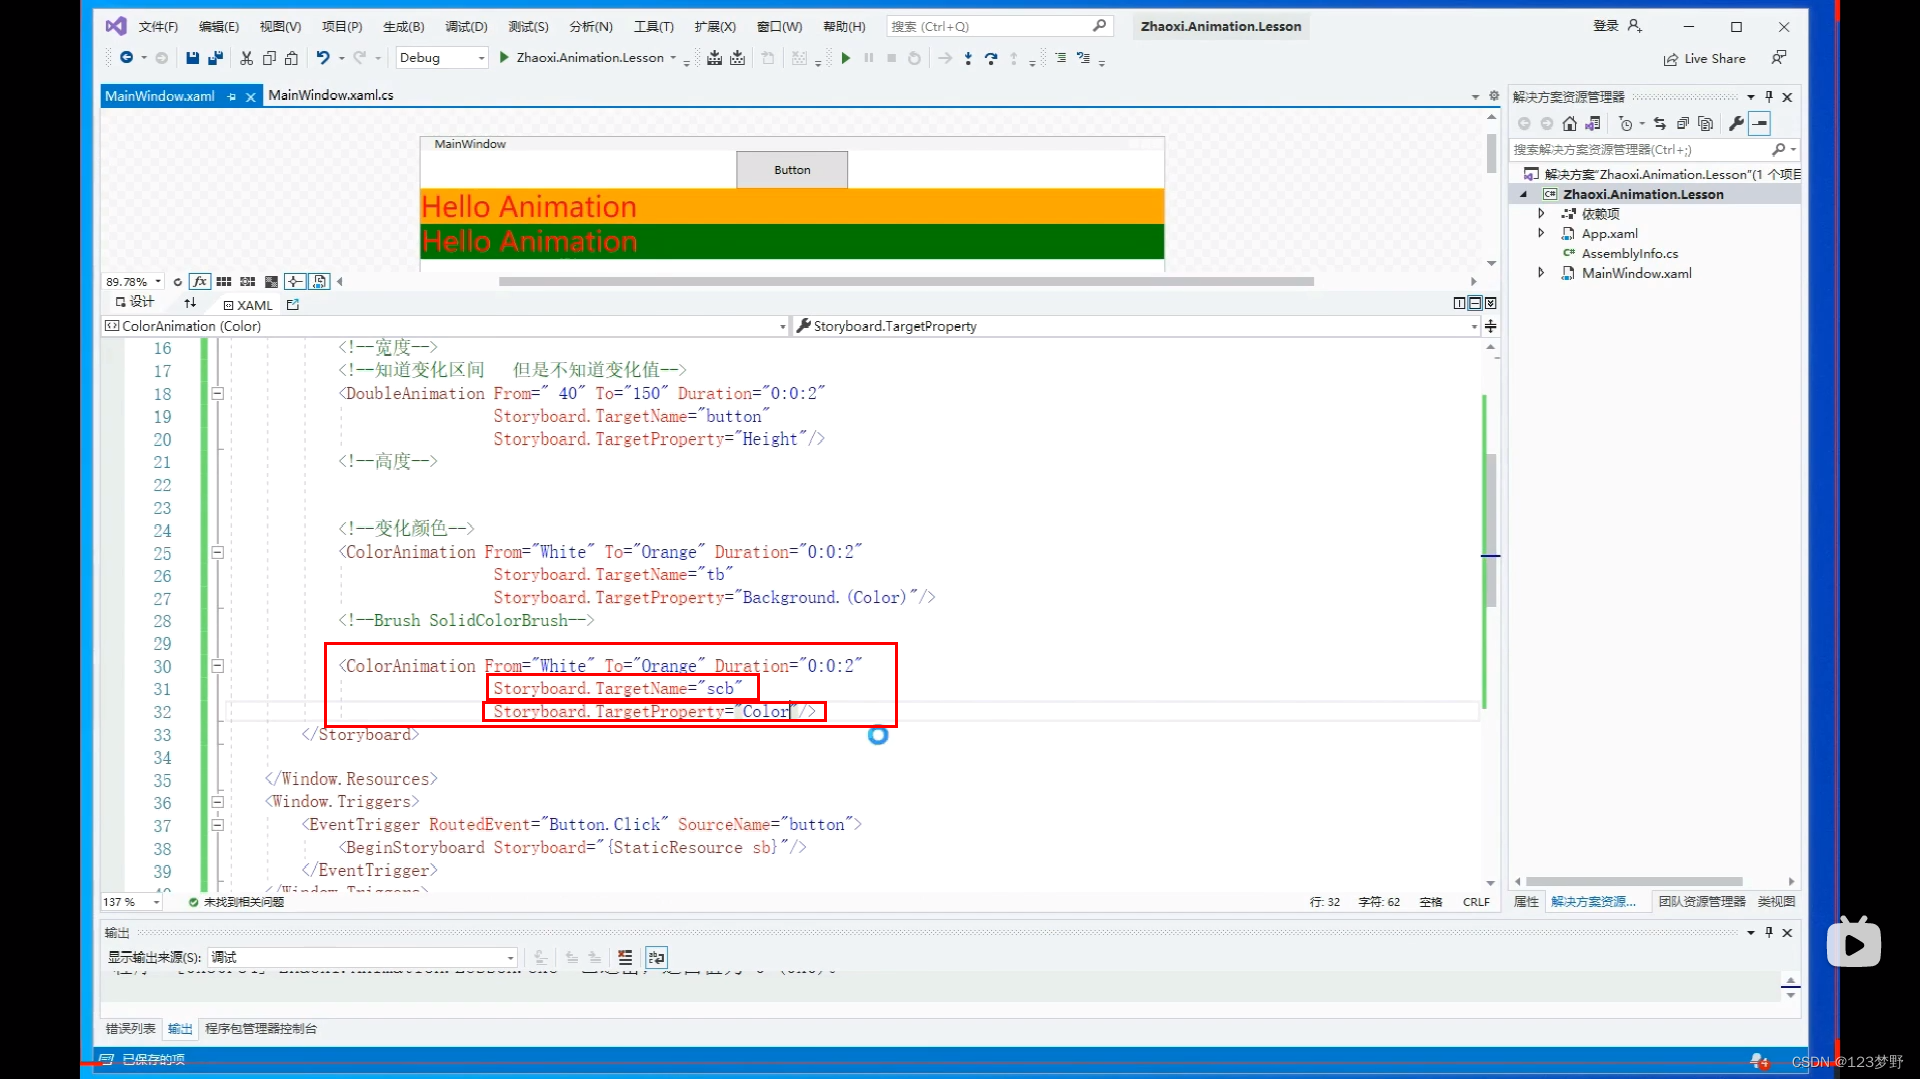The height and width of the screenshot is (1079, 1920).
Task: Toggle Preview Selected Items button
Action: point(1760,124)
